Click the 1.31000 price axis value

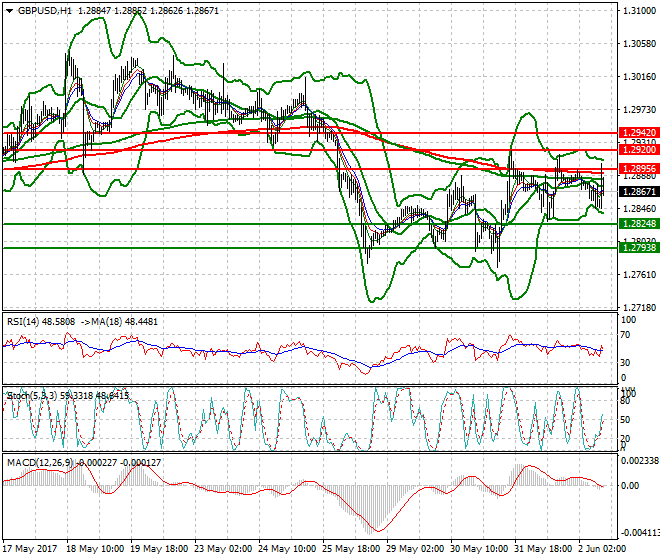[639, 11]
